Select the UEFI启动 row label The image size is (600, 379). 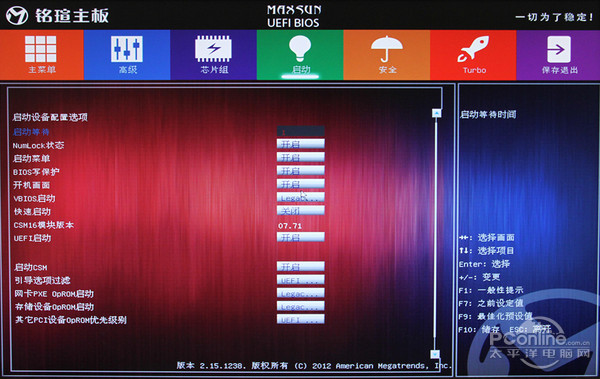click(32, 238)
